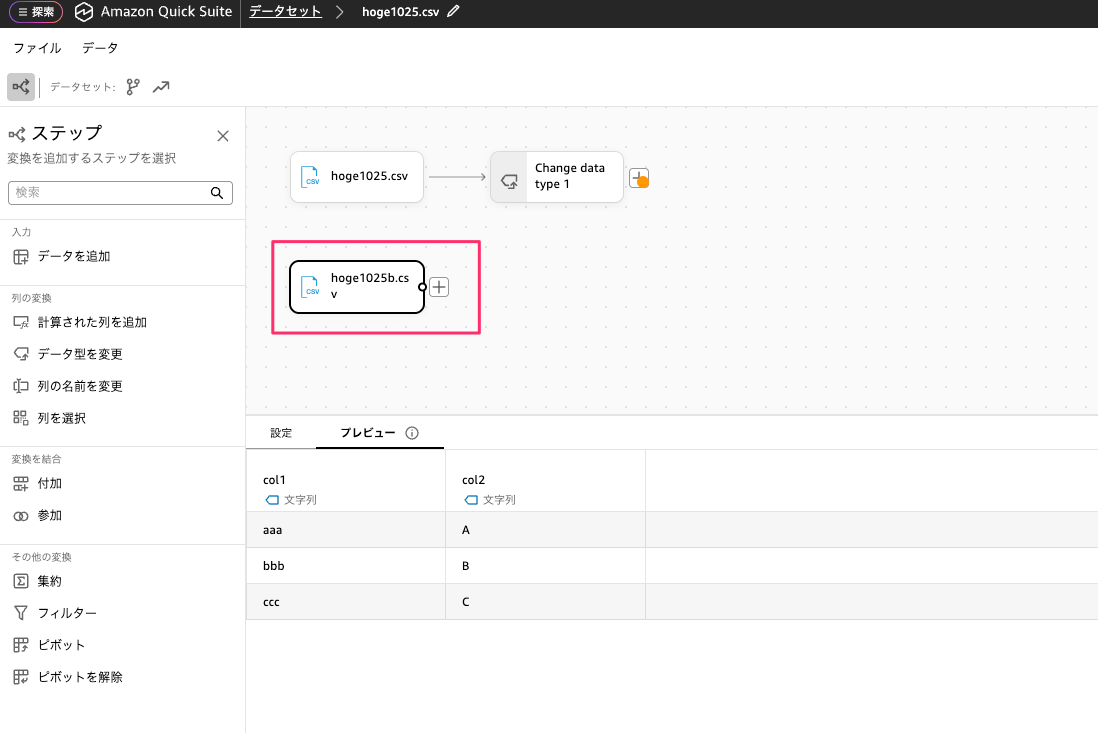
Task: Choose the 計算された列を追加 step
Action: [x=92, y=322]
